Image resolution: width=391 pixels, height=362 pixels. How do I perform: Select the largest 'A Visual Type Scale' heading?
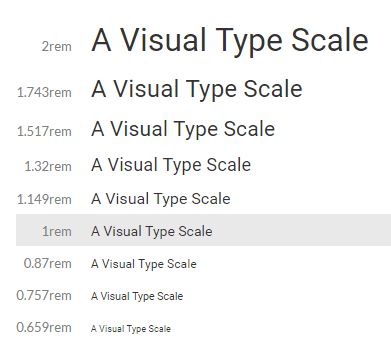(x=230, y=40)
